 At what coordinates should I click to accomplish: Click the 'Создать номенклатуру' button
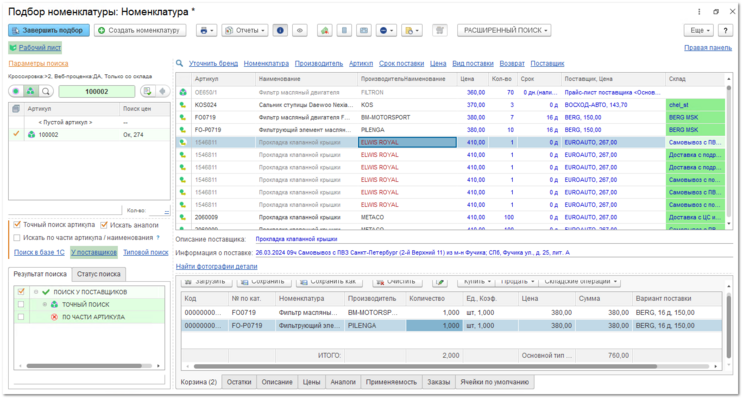coord(140,30)
